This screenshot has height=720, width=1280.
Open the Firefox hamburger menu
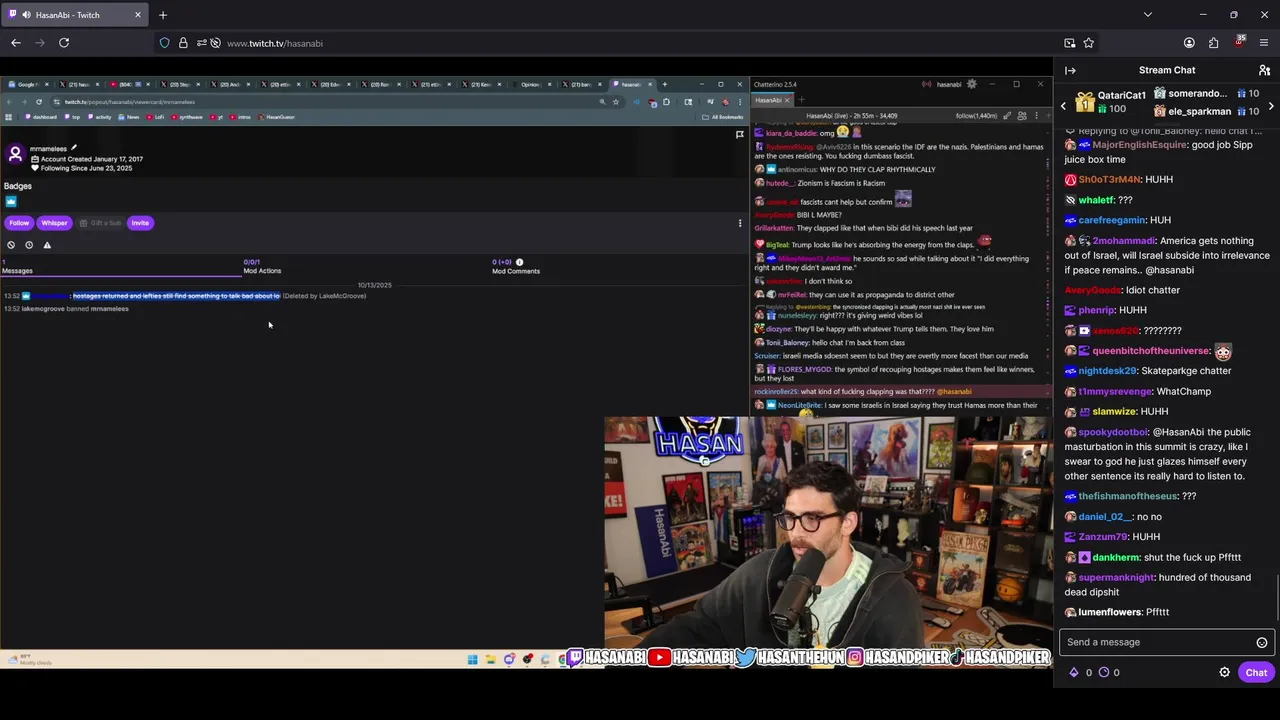click(1264, 43)
